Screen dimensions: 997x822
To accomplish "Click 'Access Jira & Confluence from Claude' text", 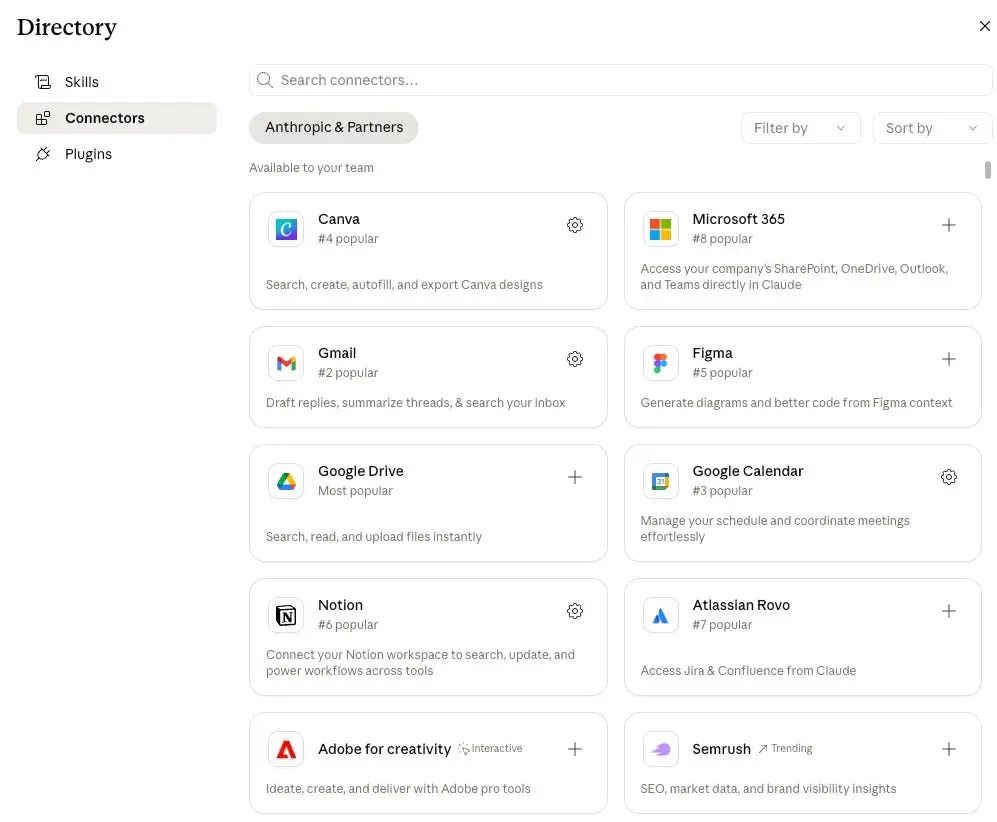I will coord(748,671).
